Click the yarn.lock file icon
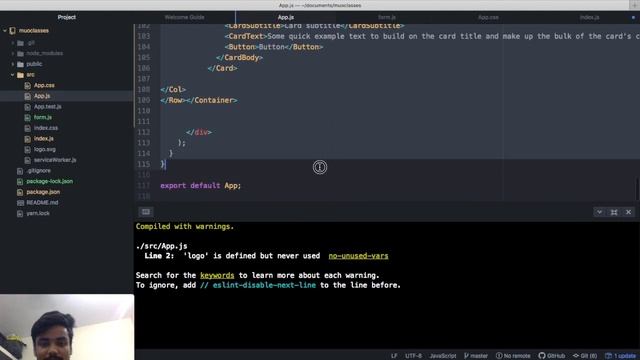640x360 pixels. 20,213
